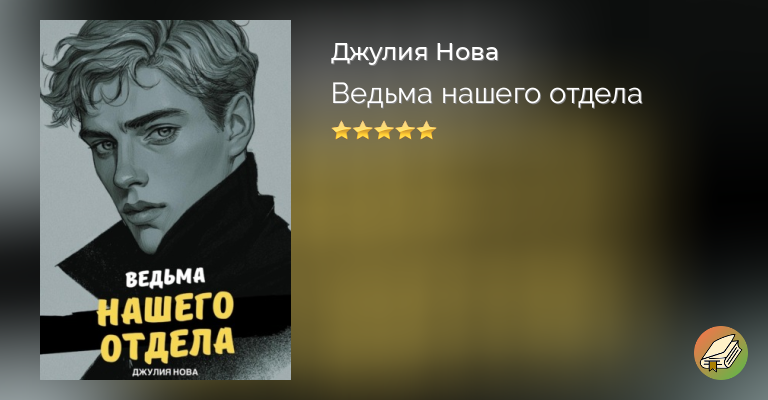Image resolution: width=768 pixels, height=400 pixels.
Task: Click the word Ведьма in the title
Action: click(x=382, y=94)
